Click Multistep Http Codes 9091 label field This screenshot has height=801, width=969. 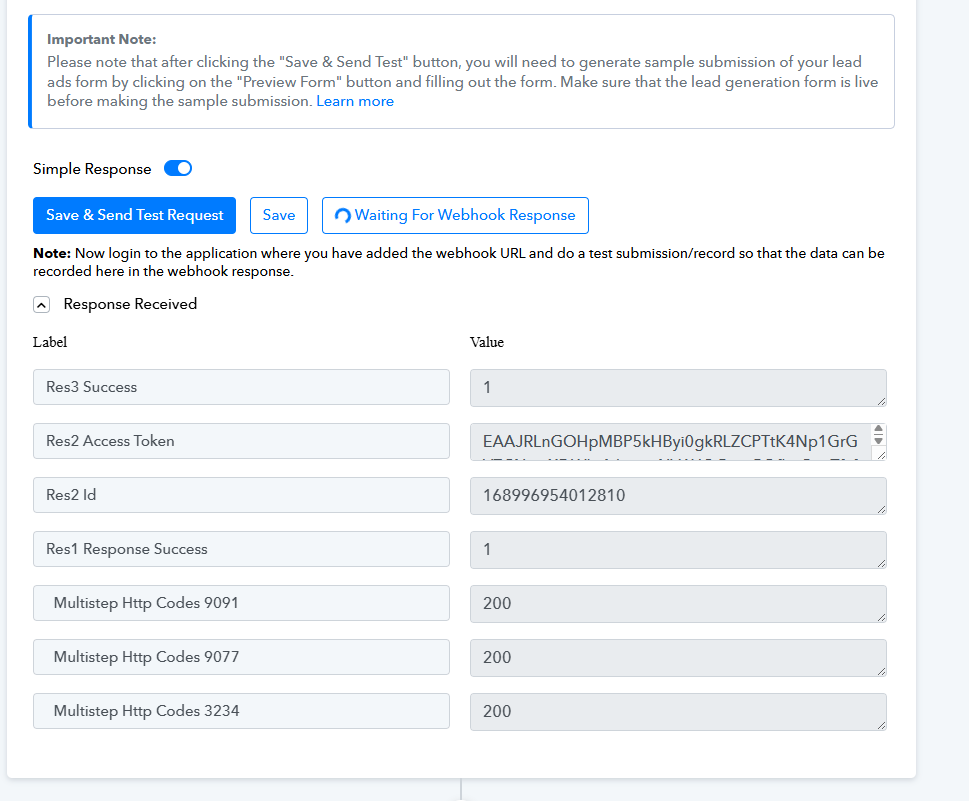pos(241,603)
